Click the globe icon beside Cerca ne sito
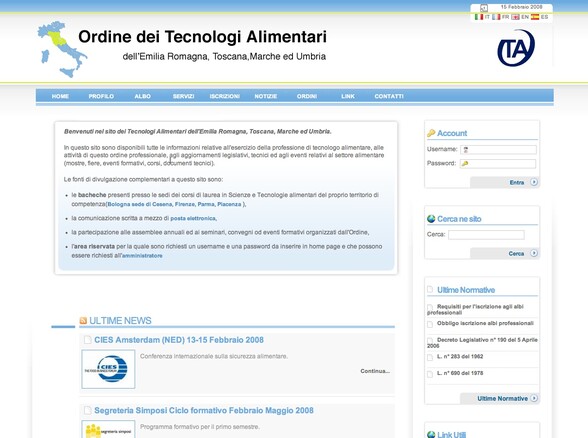Viewport: 588px width, 438px height. [431, 219]
